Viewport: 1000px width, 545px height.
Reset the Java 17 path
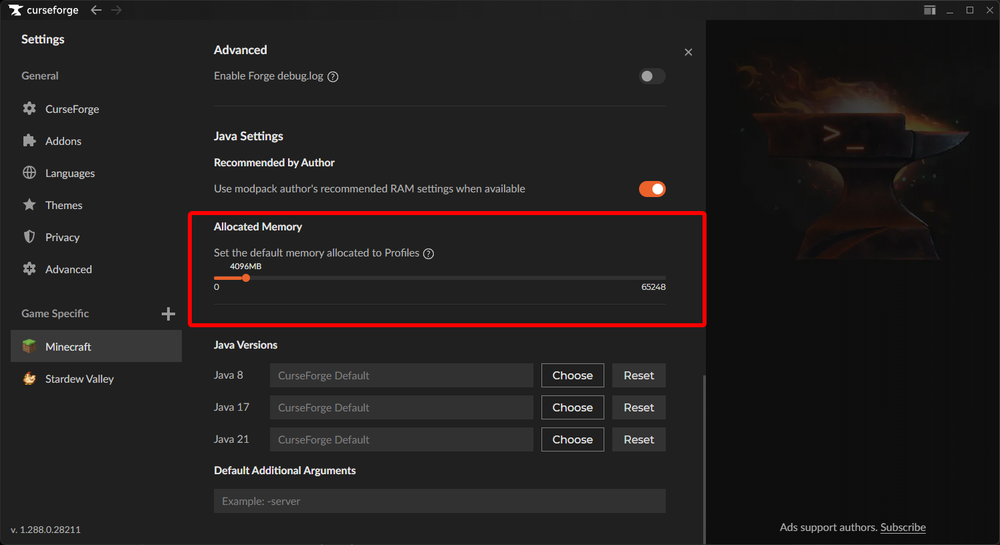[638, 407]
